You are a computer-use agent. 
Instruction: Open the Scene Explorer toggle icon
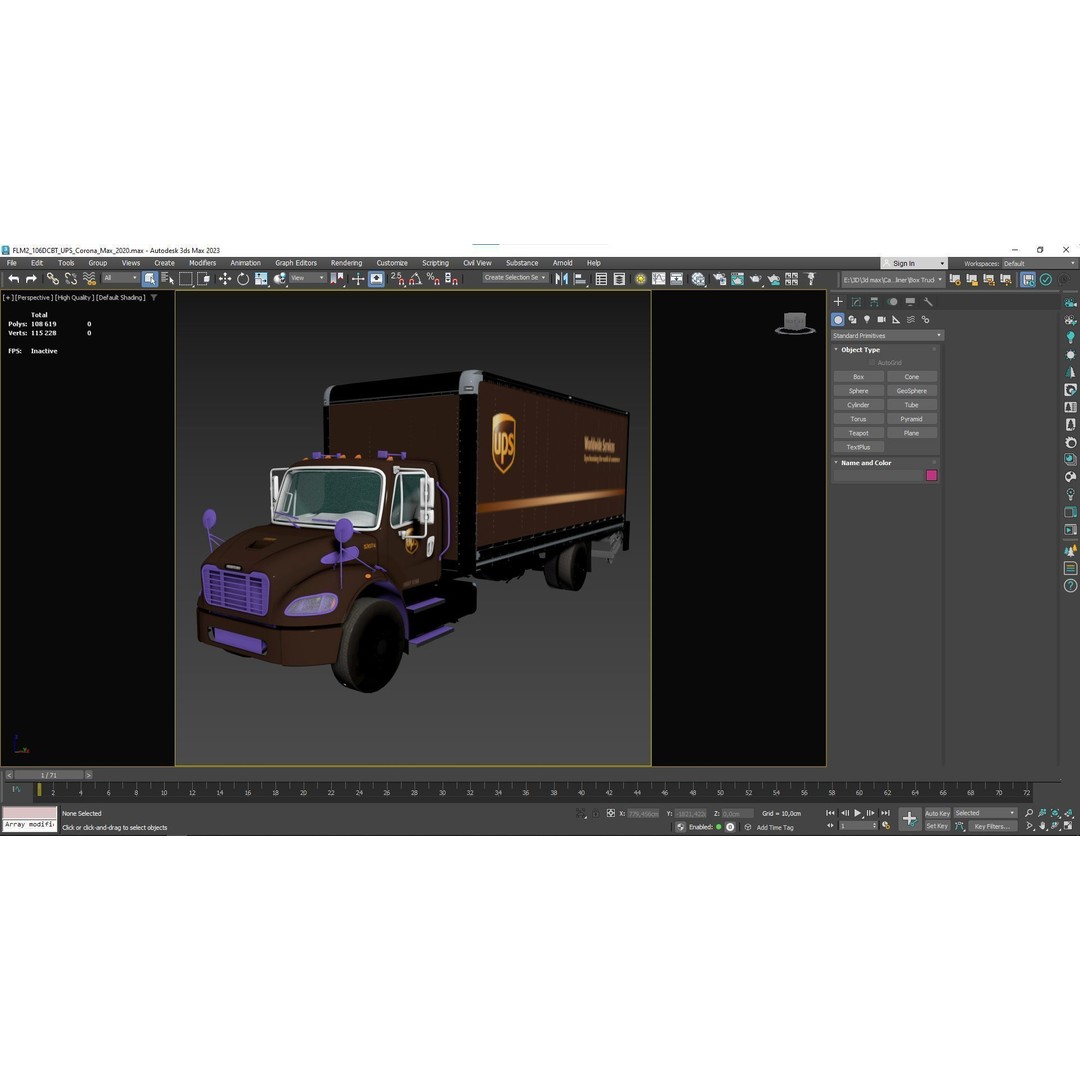coord(601,279)
